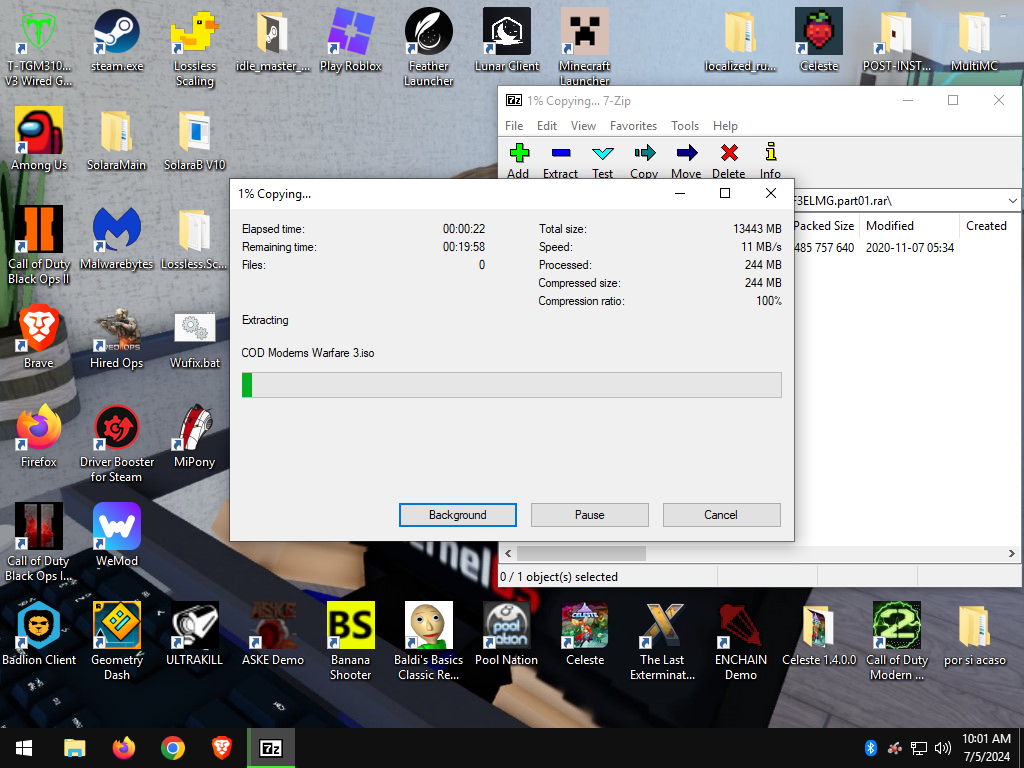1024x768 pixels.
Task: Sort by Modified column header
Action: click(909, 225)
